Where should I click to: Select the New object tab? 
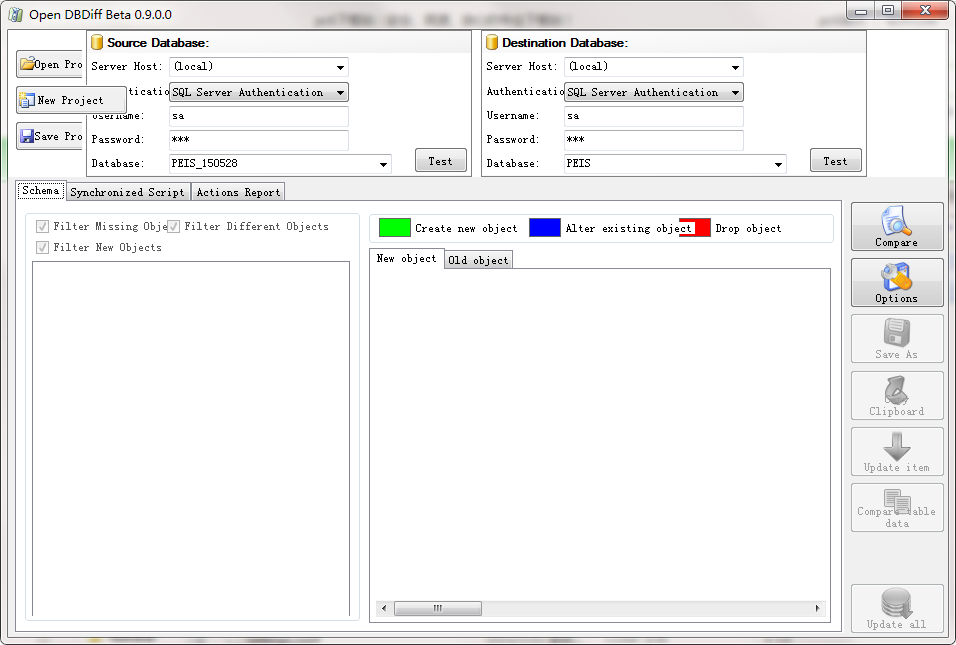point(407,258)
